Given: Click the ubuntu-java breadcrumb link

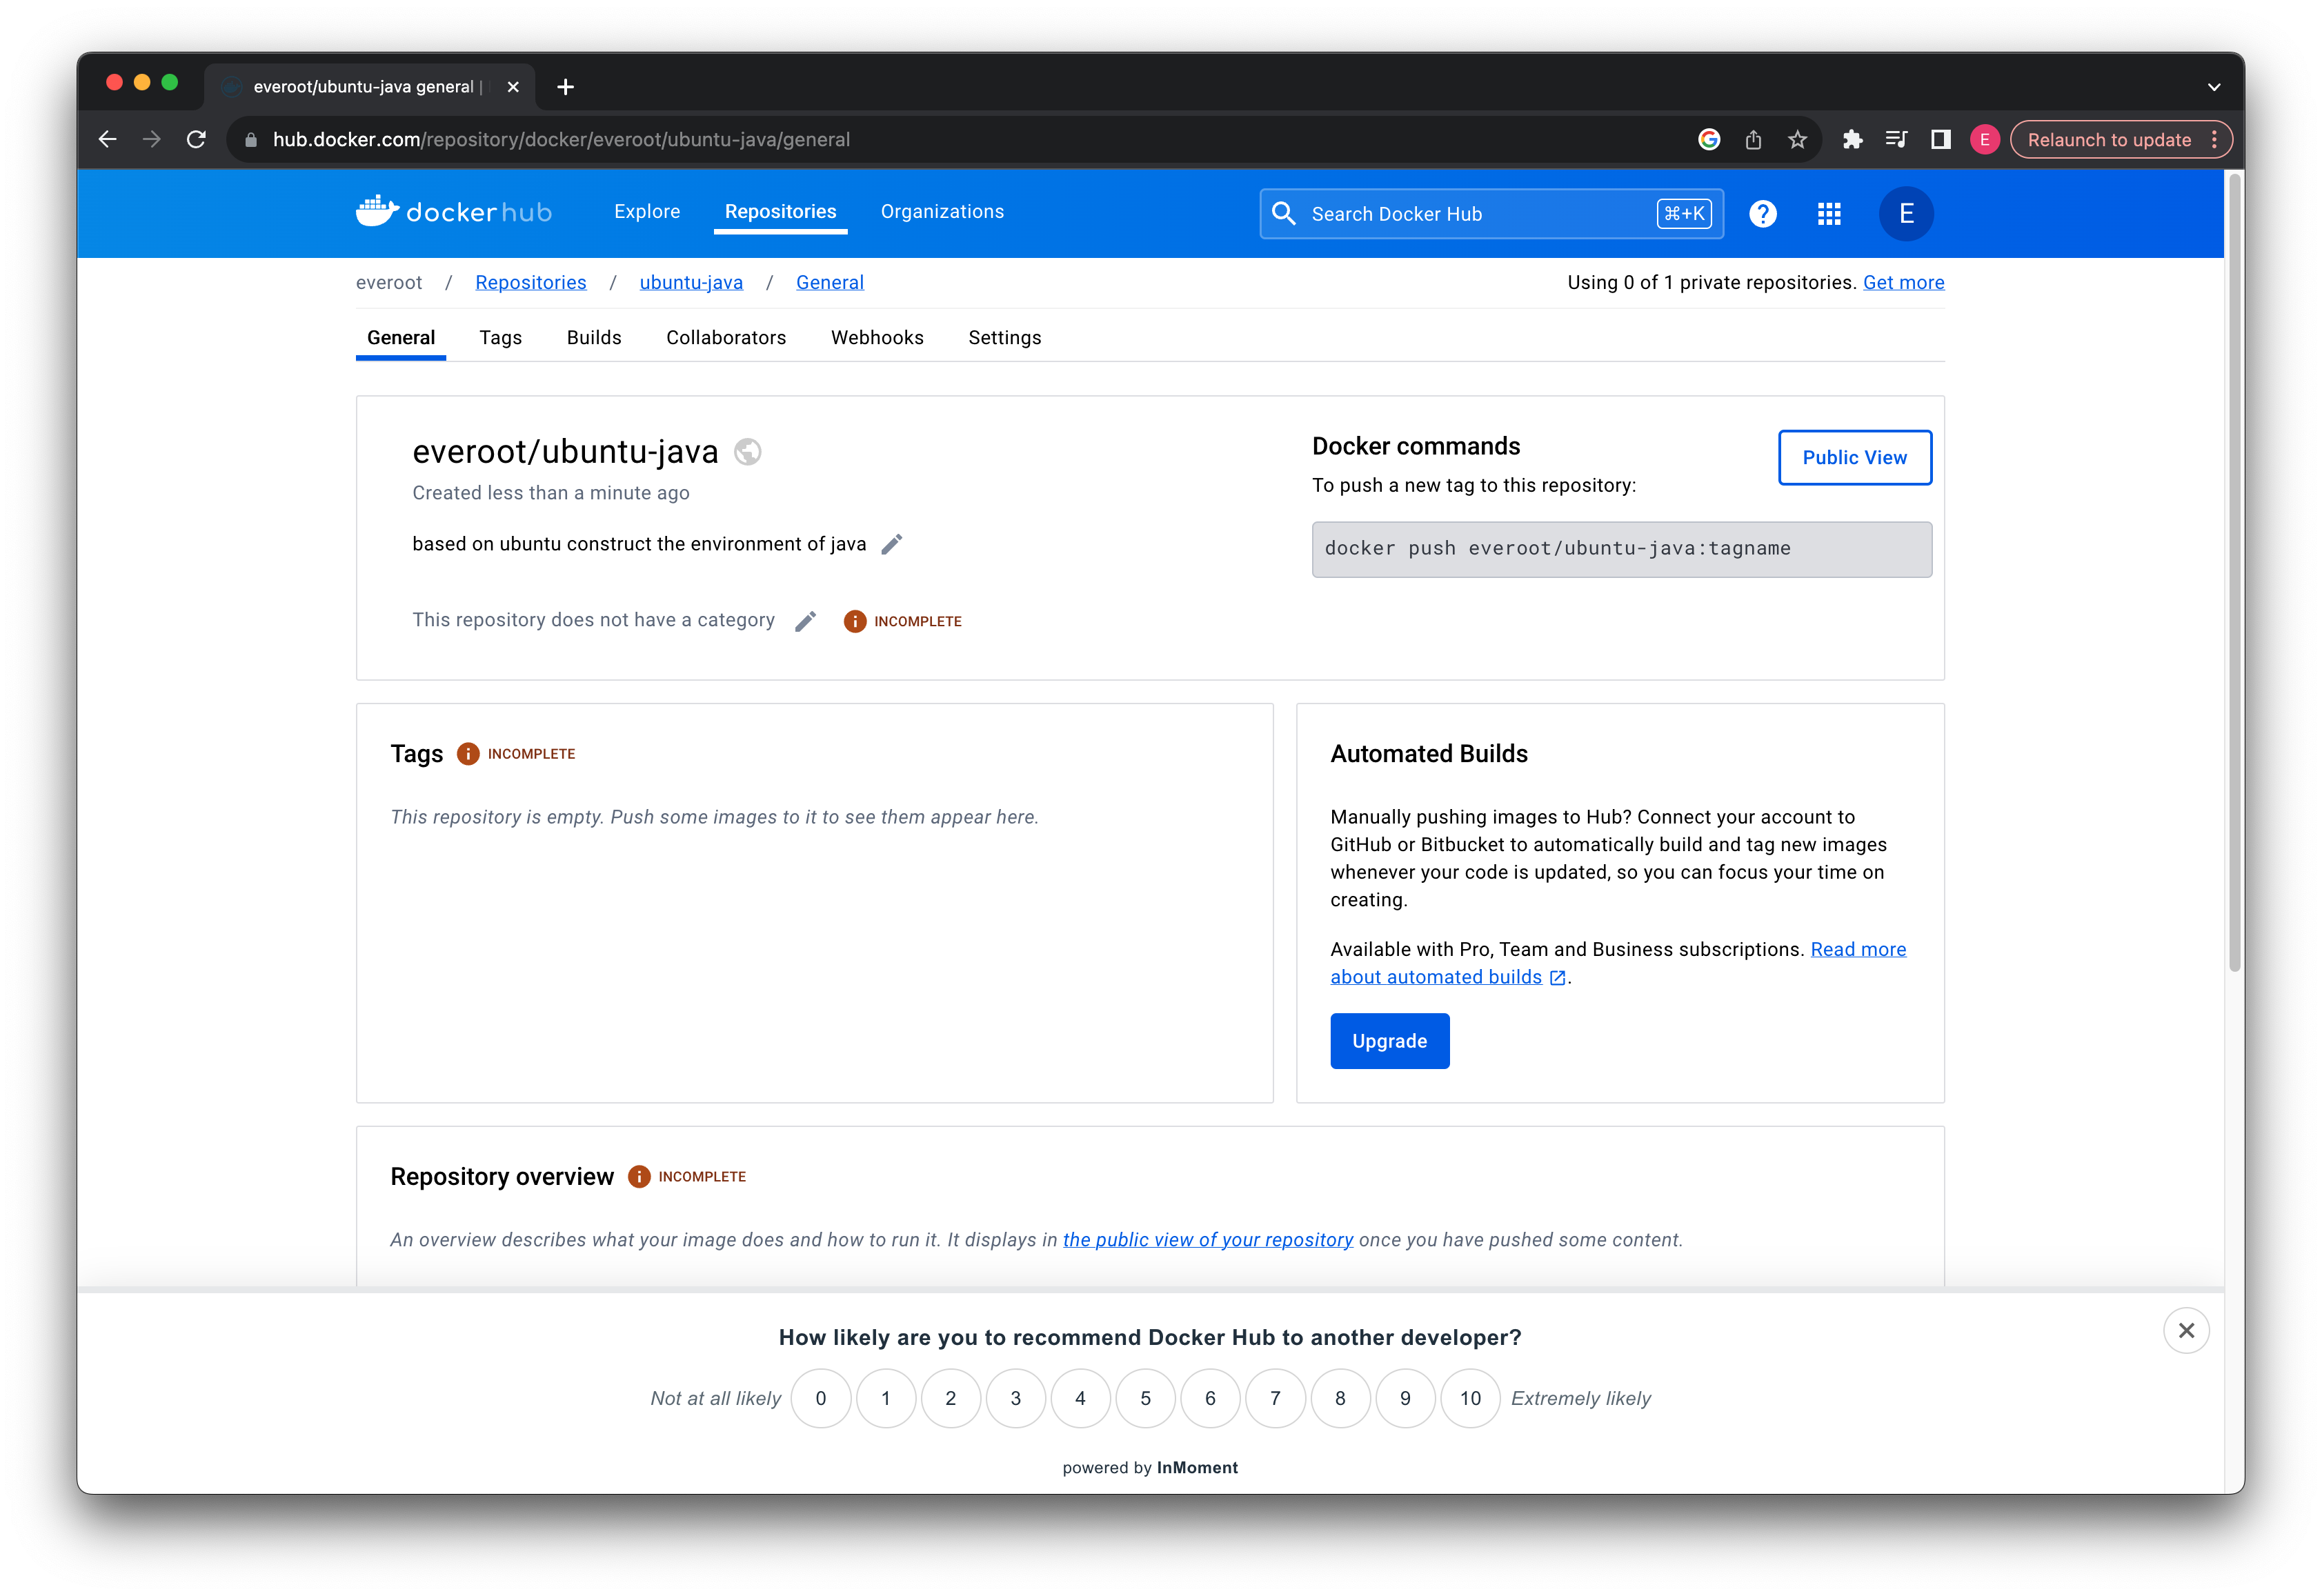Looking at the screenshot, I should pos(691,283).
